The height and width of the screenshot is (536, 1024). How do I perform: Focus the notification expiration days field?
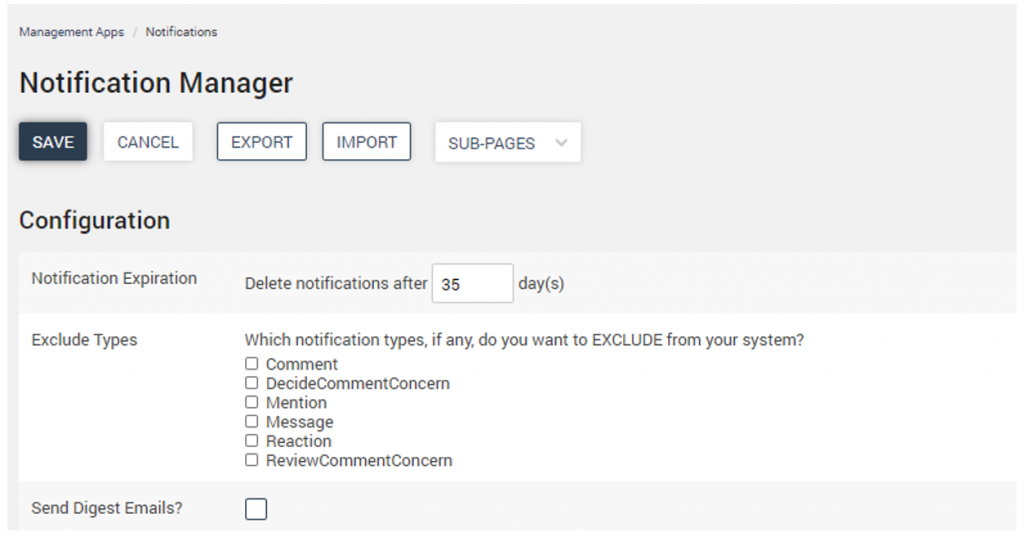tap(472, 284)
